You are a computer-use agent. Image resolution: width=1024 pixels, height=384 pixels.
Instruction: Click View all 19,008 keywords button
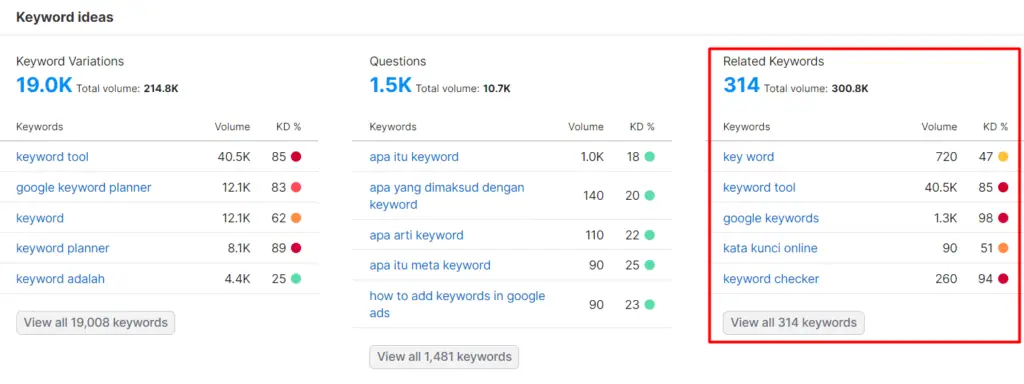coord(95,323)
